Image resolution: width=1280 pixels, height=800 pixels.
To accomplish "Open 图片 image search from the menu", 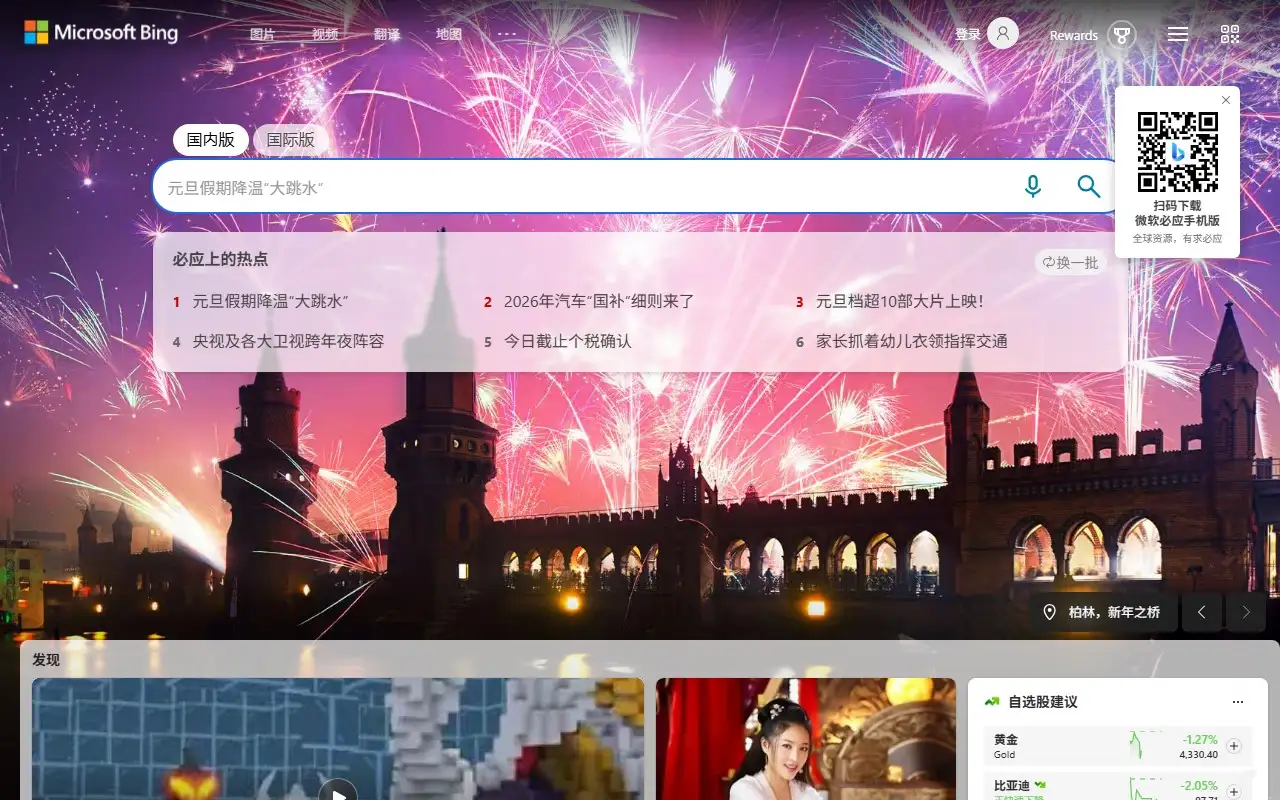I will point(262,33).
